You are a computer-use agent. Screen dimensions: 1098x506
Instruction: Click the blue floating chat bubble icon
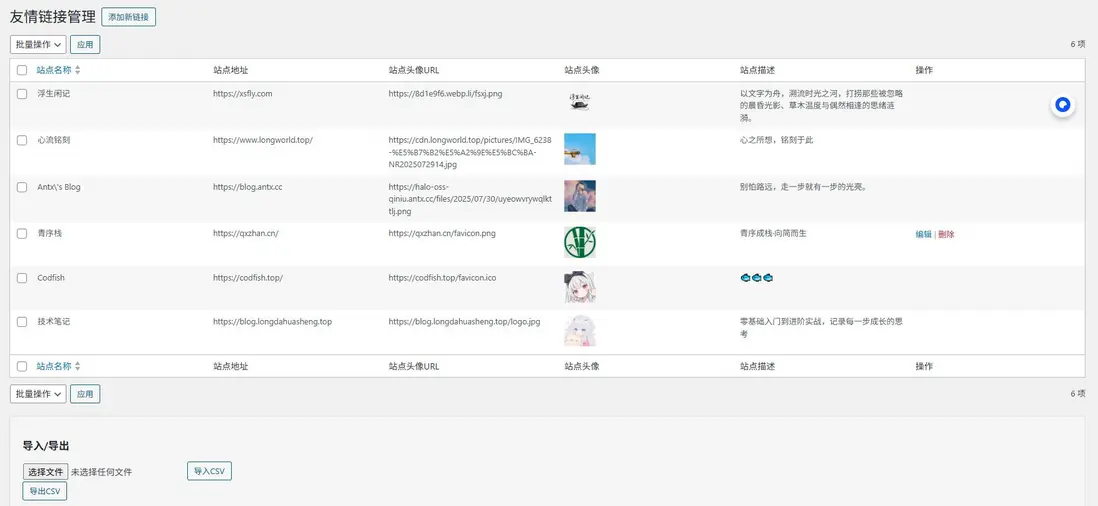(1063, 105)
